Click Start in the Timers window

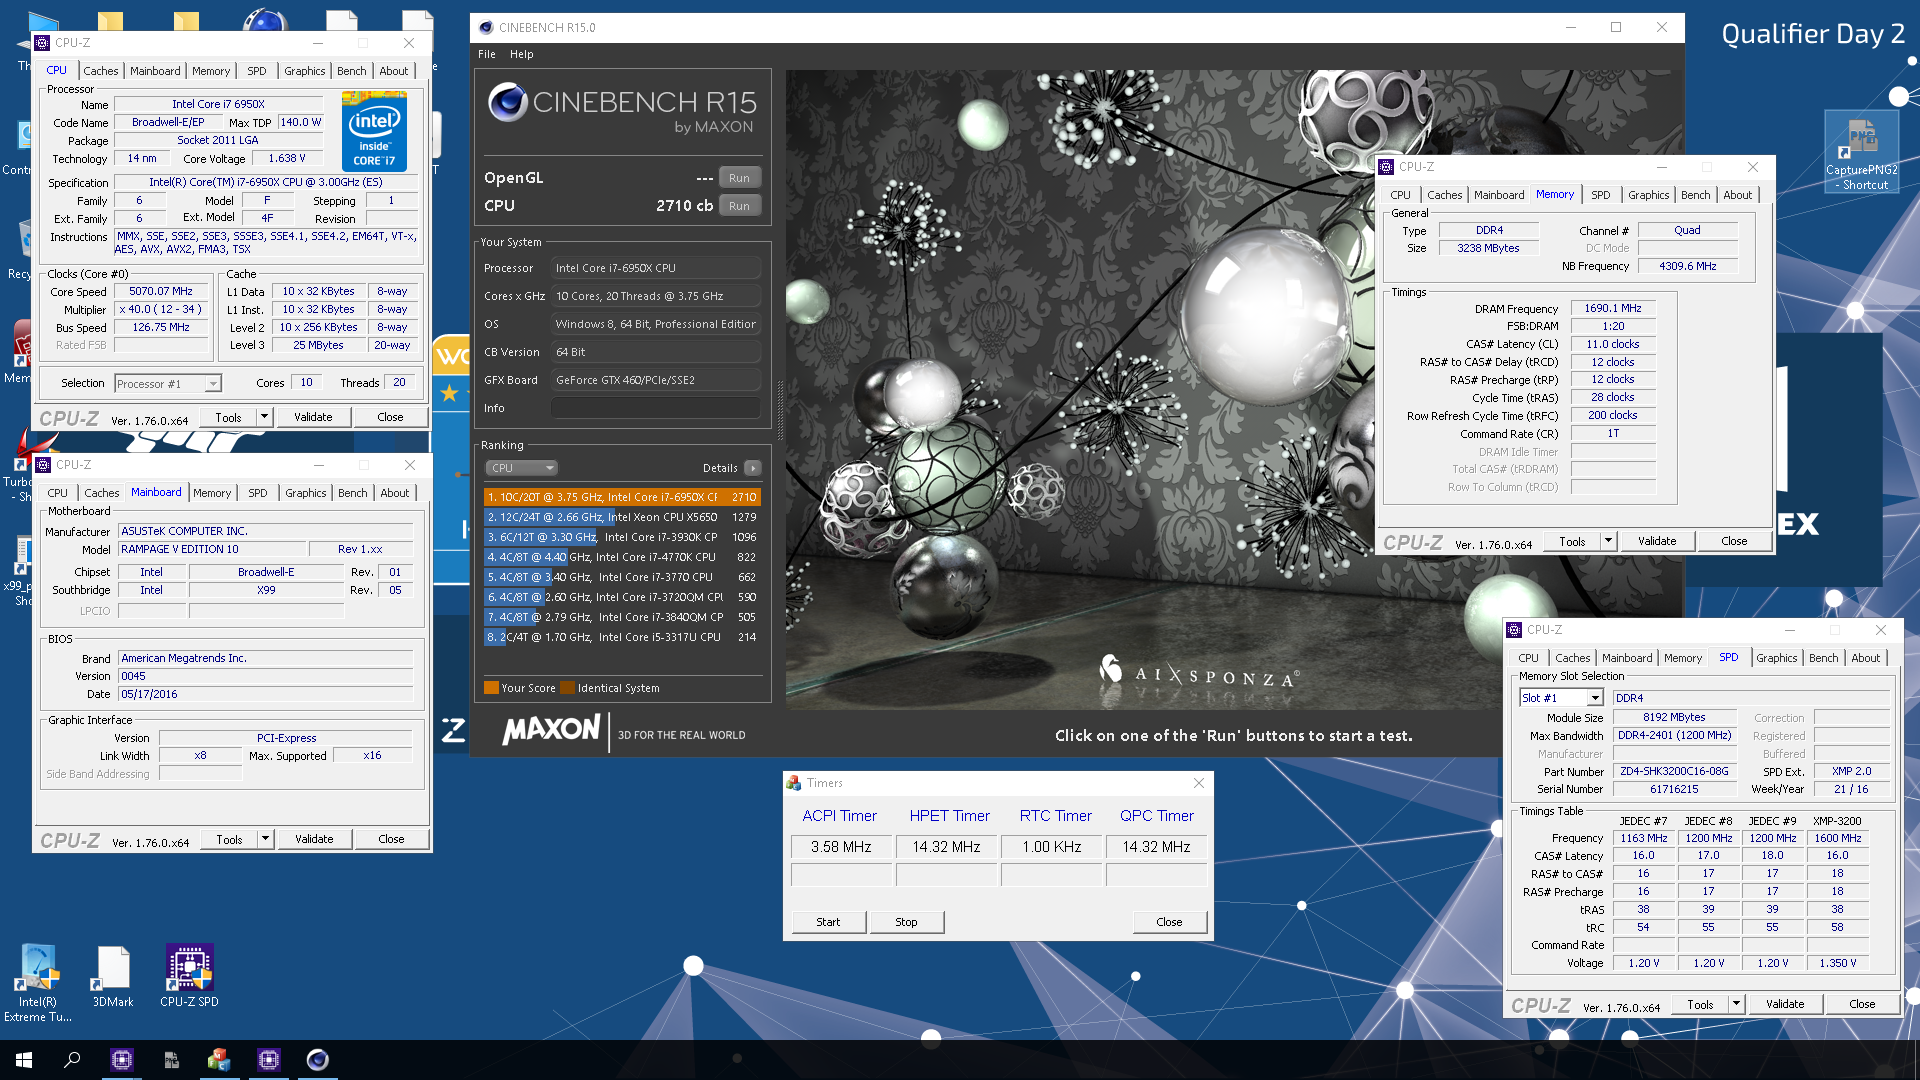pos(828,922)
